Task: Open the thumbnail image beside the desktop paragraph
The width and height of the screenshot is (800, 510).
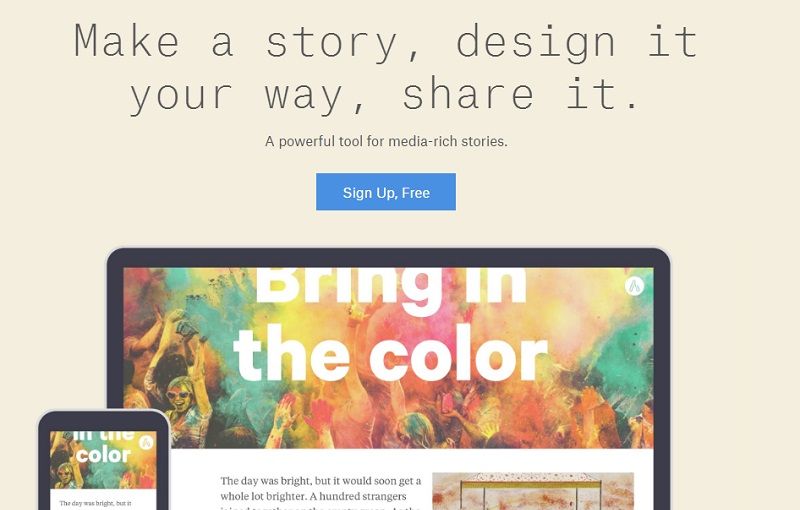Action: (x=533, y=491)
